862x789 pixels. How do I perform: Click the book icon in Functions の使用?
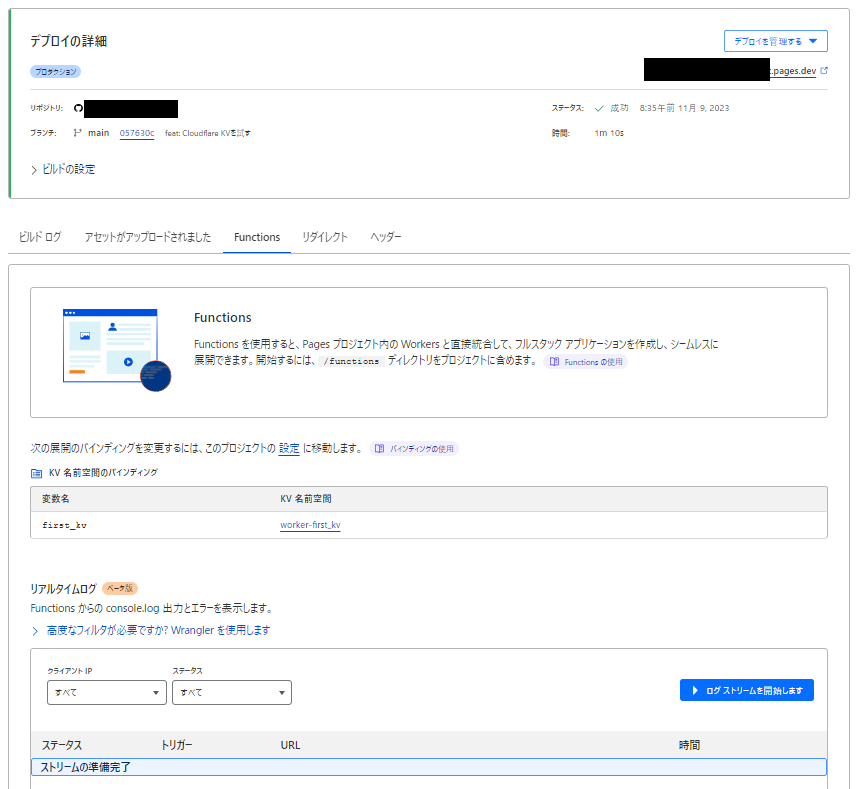(x=554, y=362)
